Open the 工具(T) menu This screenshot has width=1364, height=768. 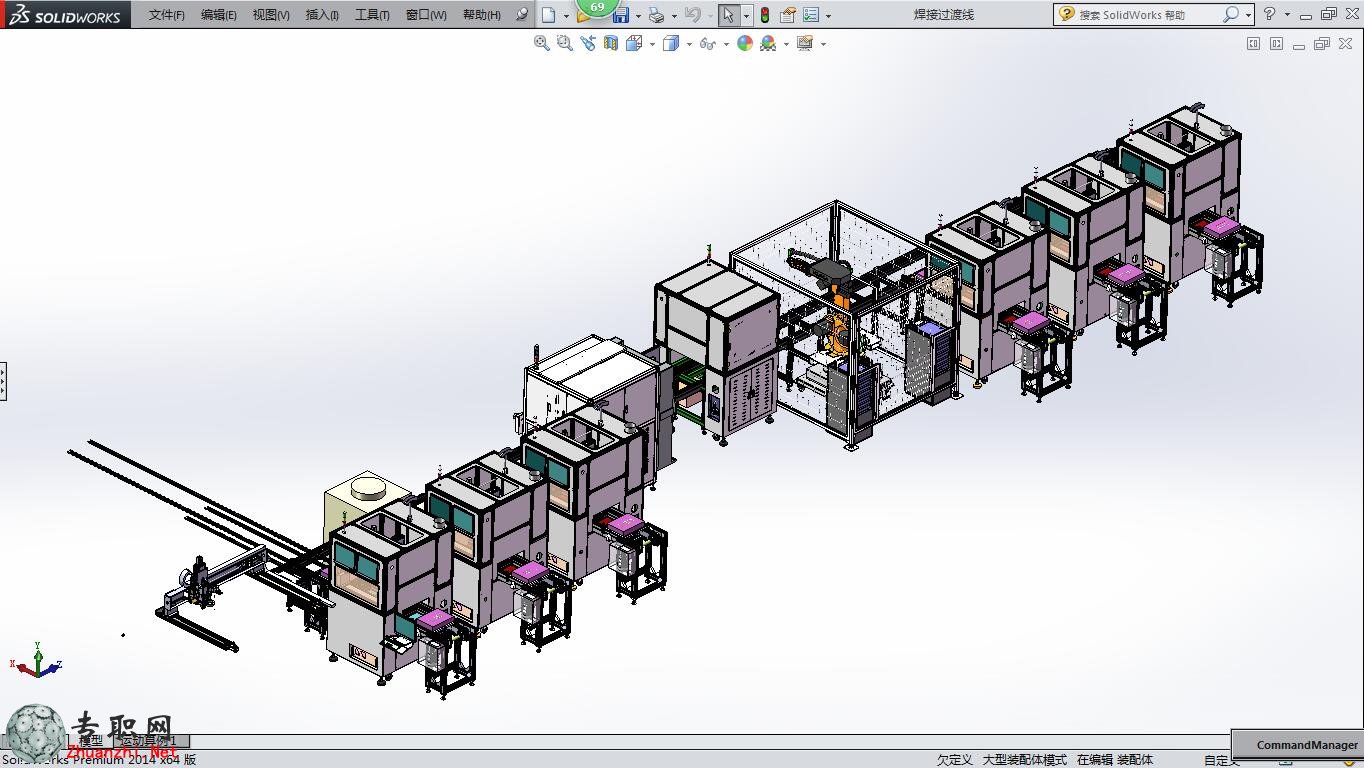click(372, 15)
